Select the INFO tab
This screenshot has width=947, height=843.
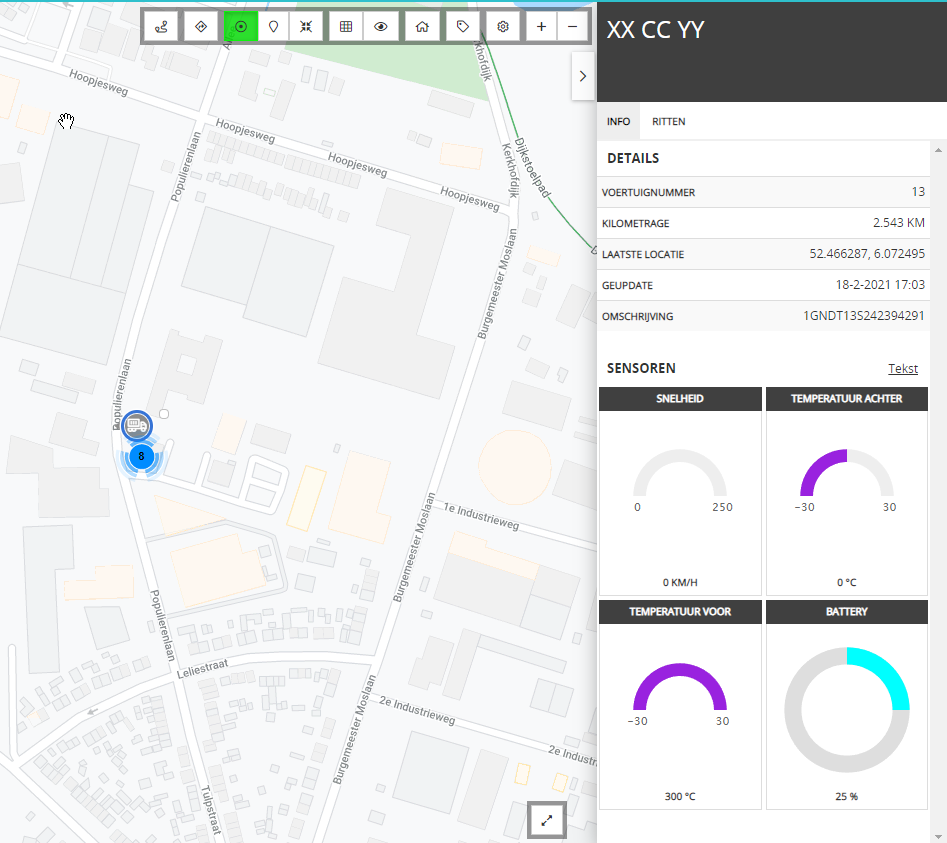[x=618, y=121]
